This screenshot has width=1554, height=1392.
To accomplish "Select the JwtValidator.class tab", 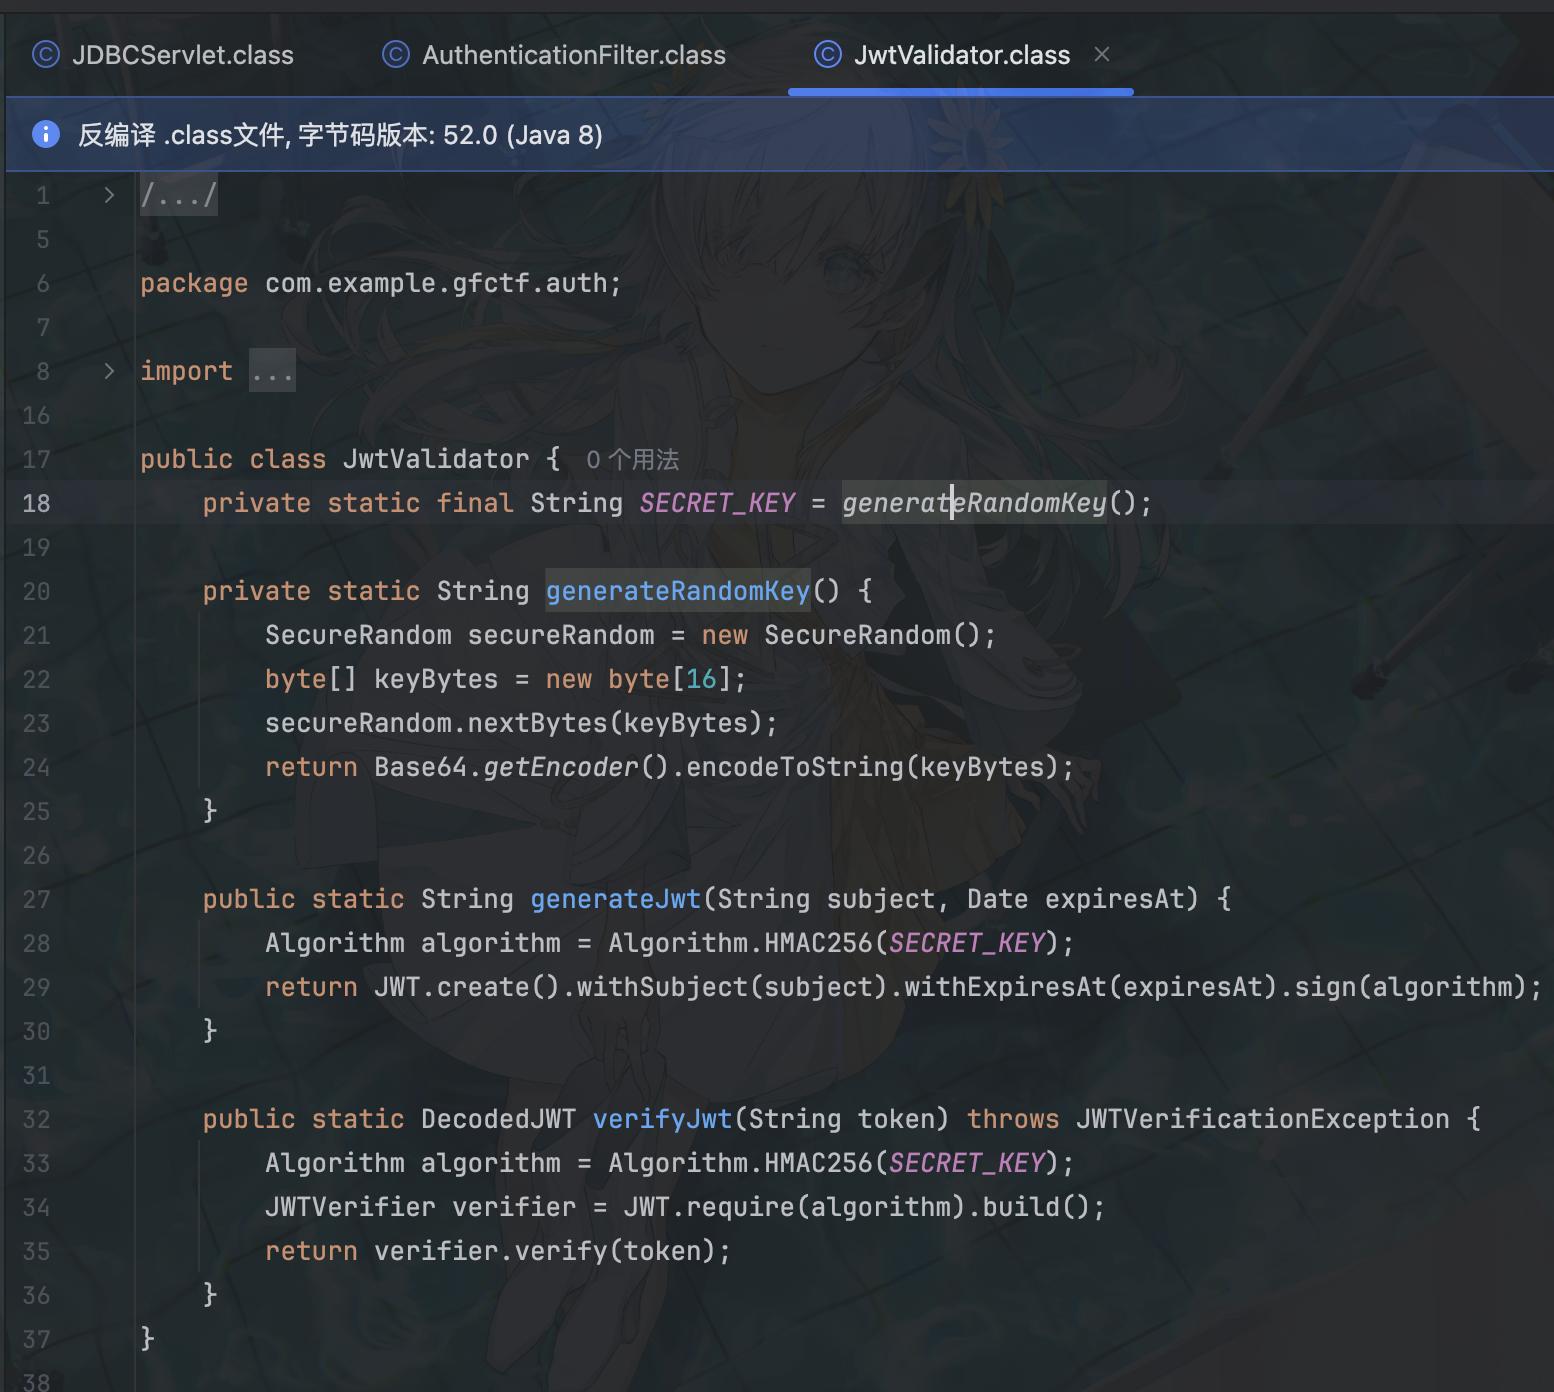I will (x=961, y=55).
